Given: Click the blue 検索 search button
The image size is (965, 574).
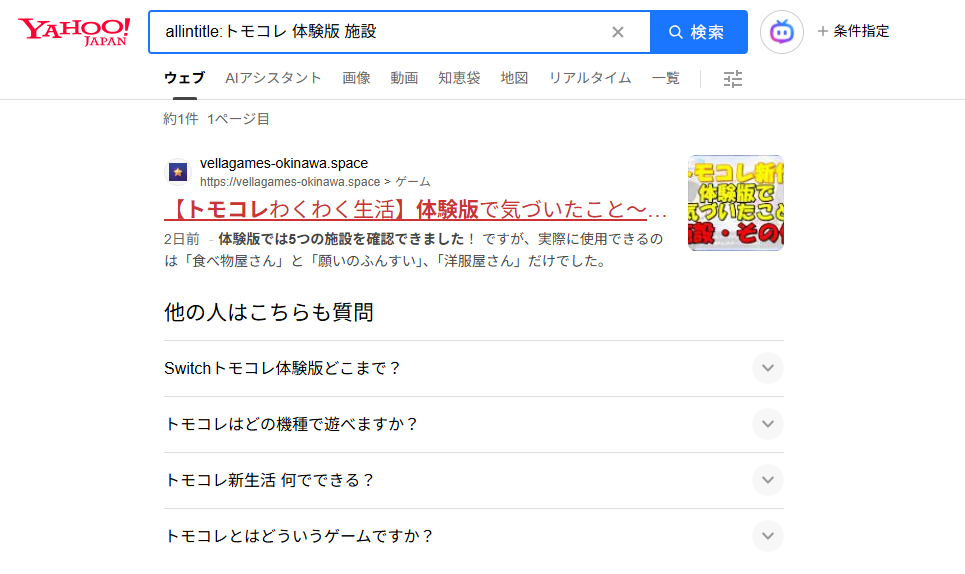Looking at the screenshot, I should coord(698,32).
